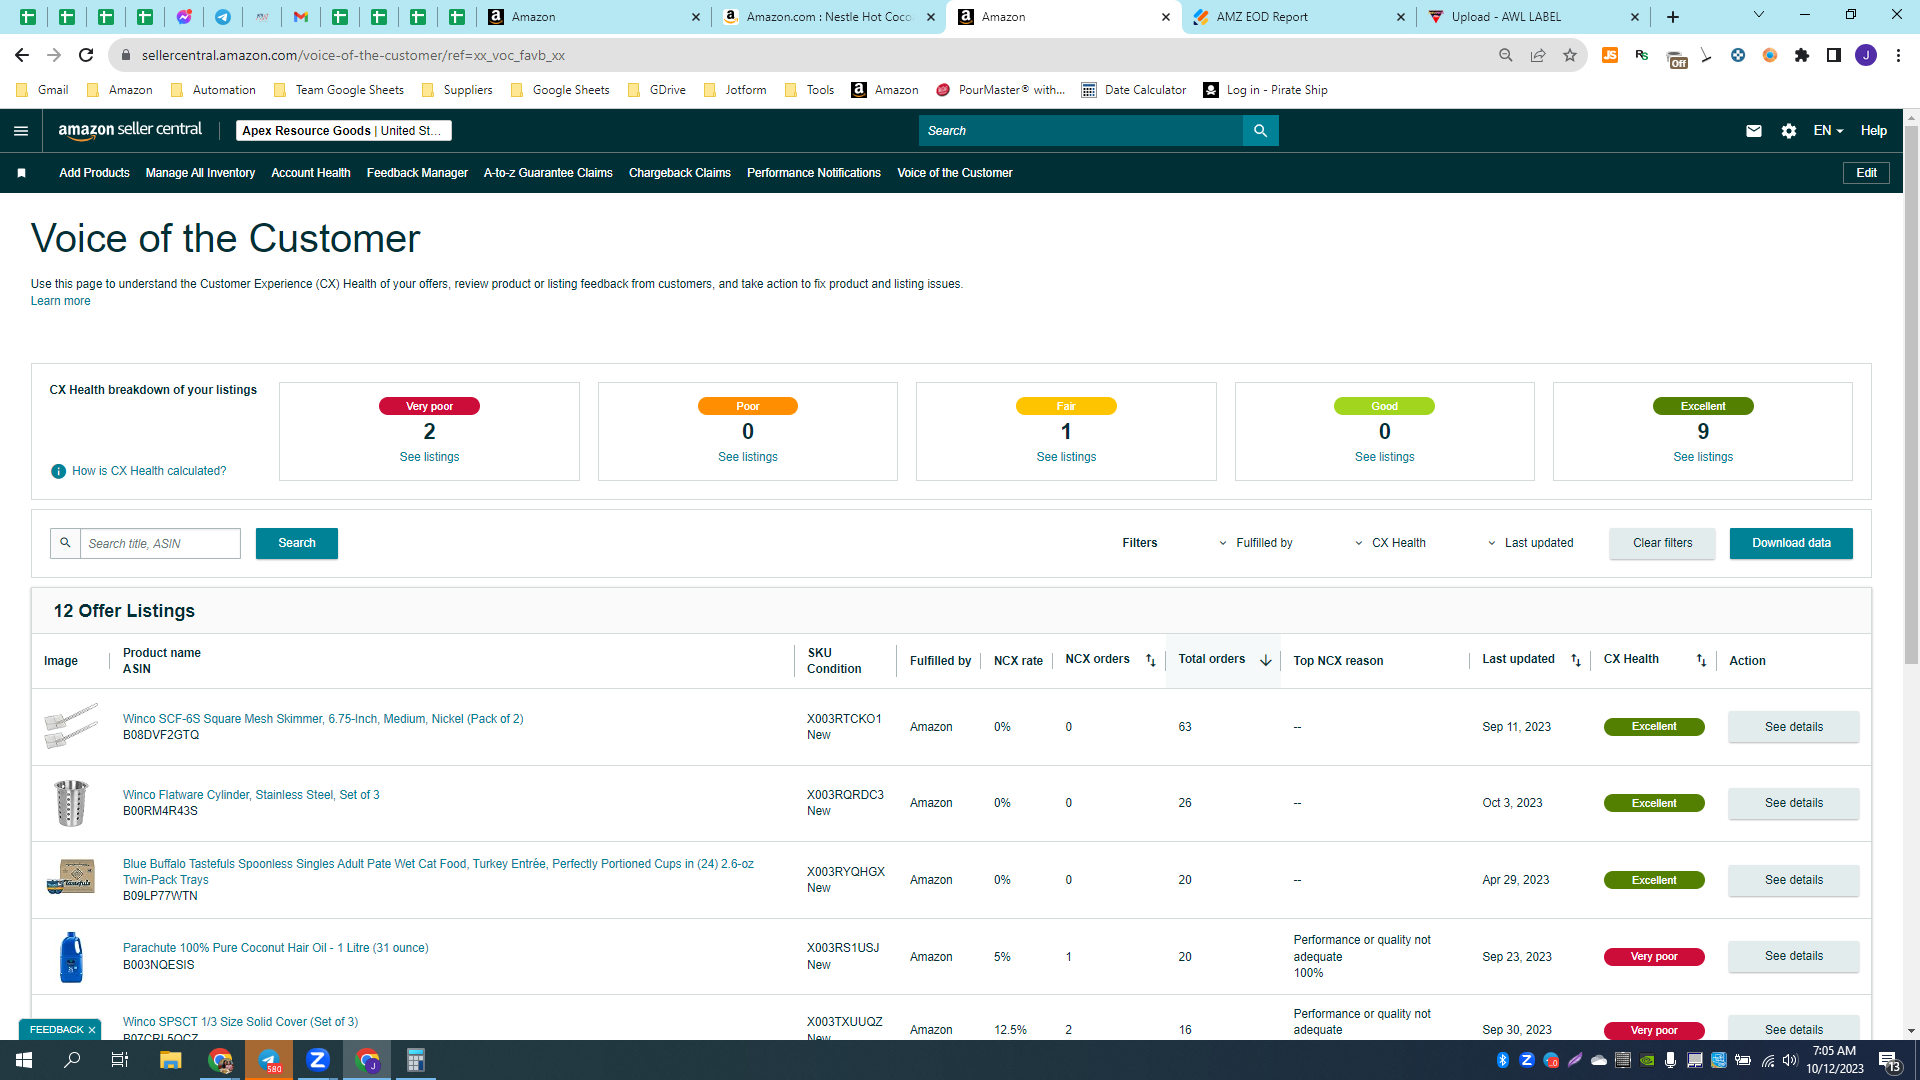Viewport: 1920px width, 1080px height.
Task: Open the settings gear in Seller Central
Action: pos(1789,131)
